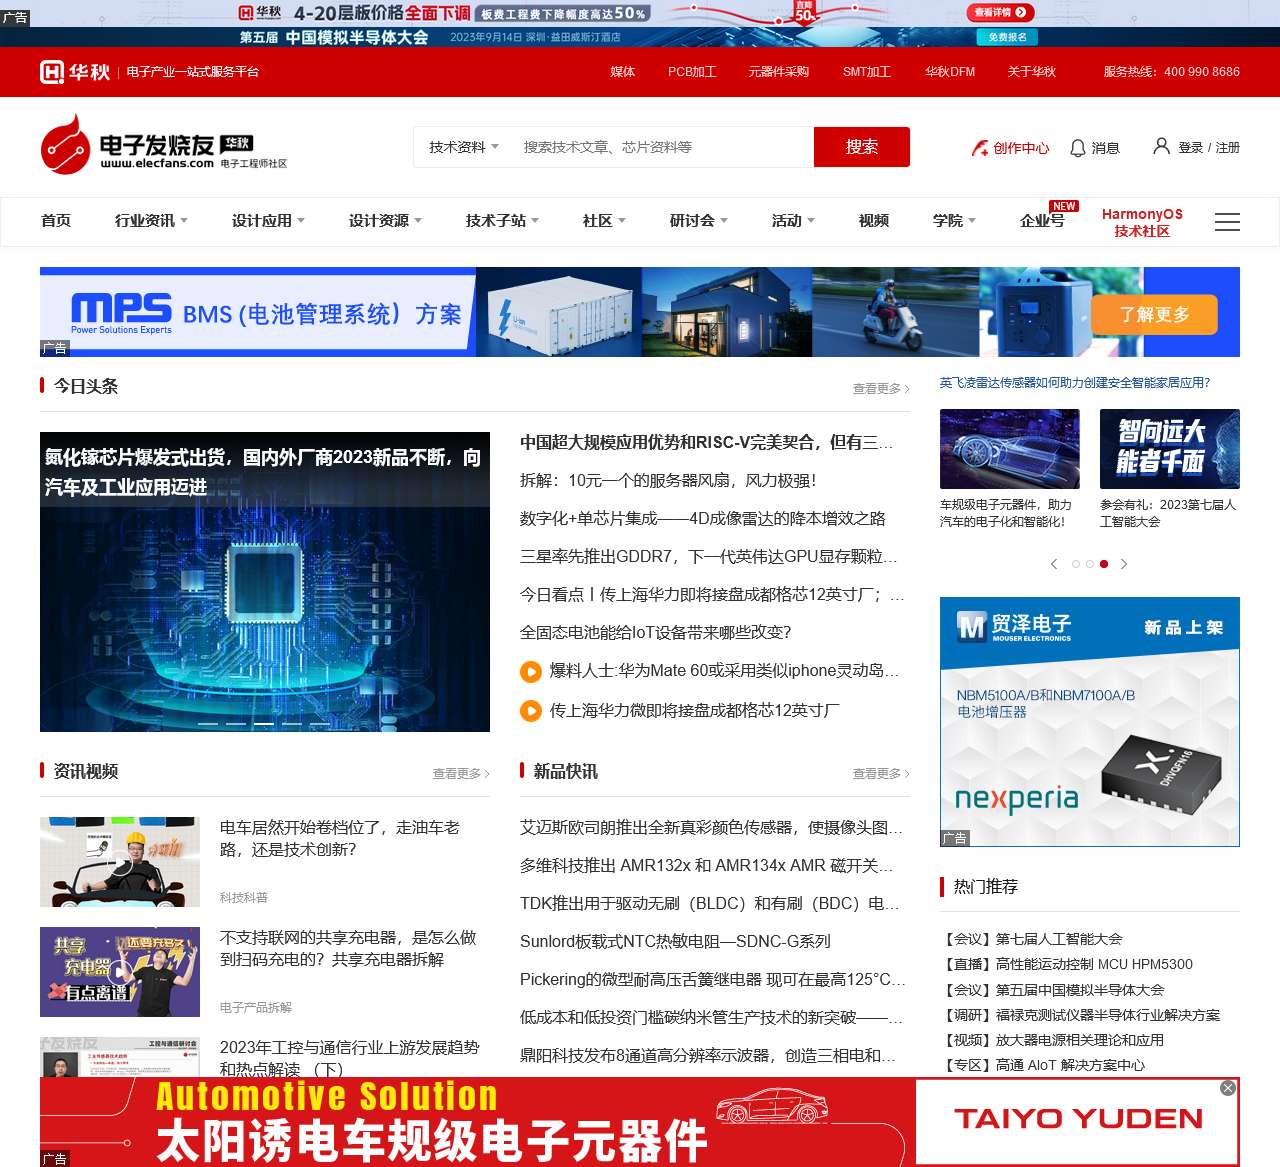Open SMT加工 in top bar
This screenshot has width=1280, height=1167.
point(866,72)
